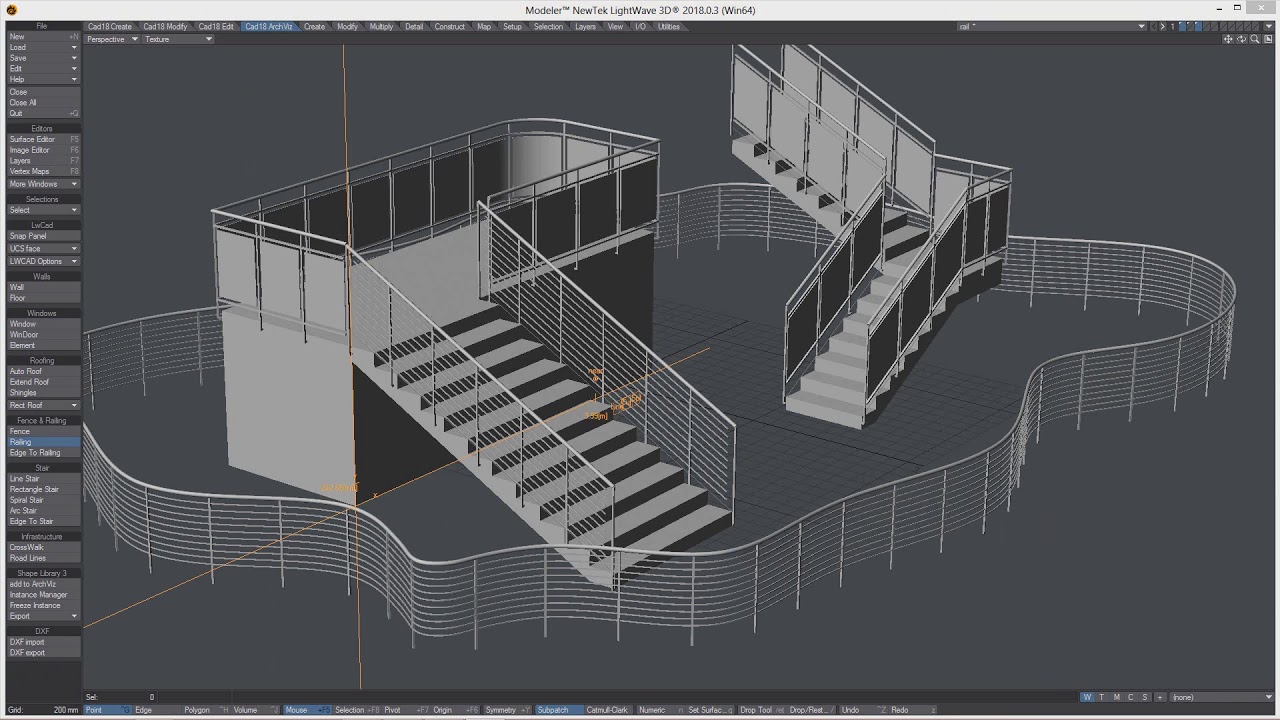Screen dimensions: 1280x720
Task: Select the second layer slot
Action: (1190, 27)
